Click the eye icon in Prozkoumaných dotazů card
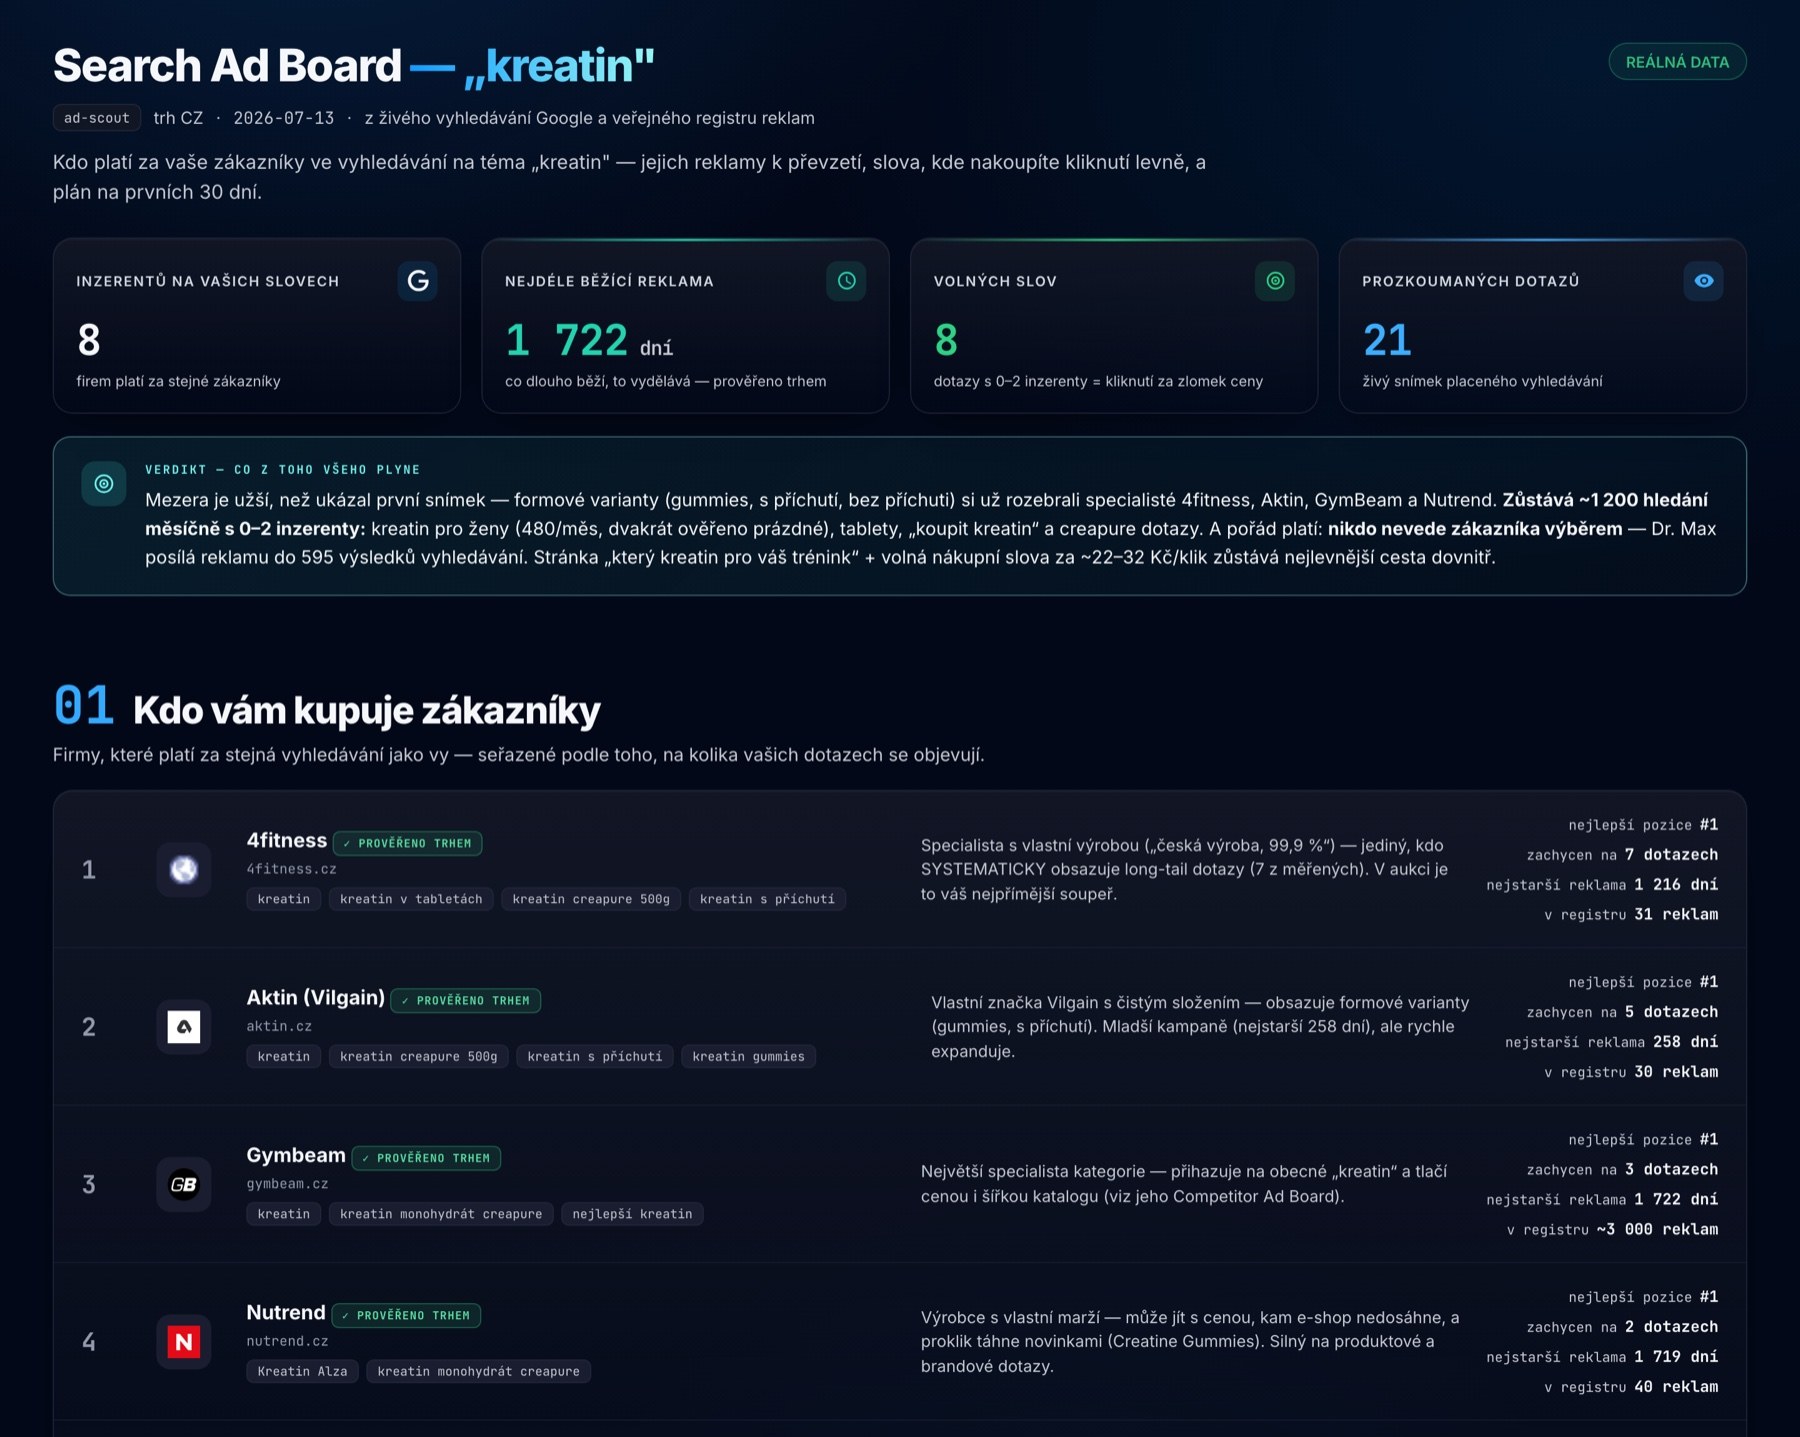 tap(1704, 281)
